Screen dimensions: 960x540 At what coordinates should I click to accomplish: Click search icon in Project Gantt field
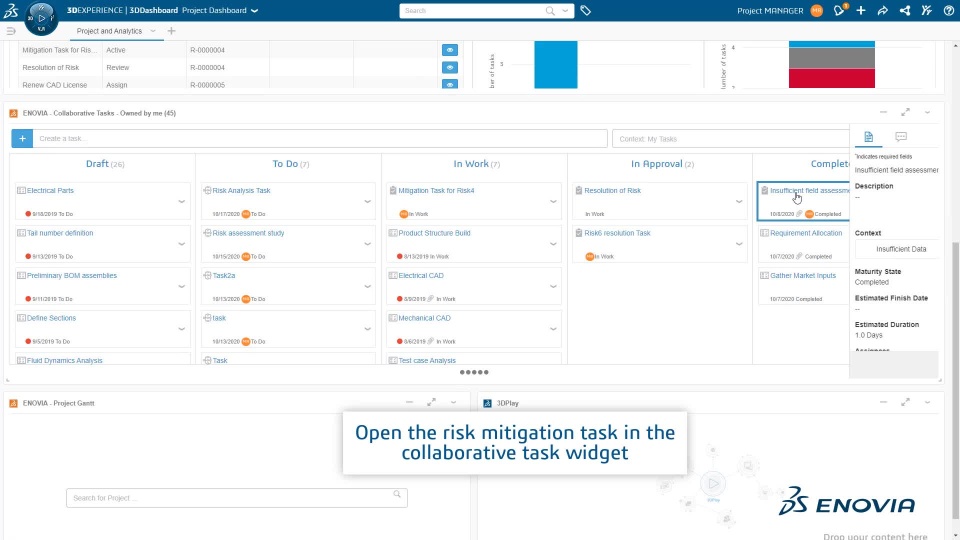(397, 494)
